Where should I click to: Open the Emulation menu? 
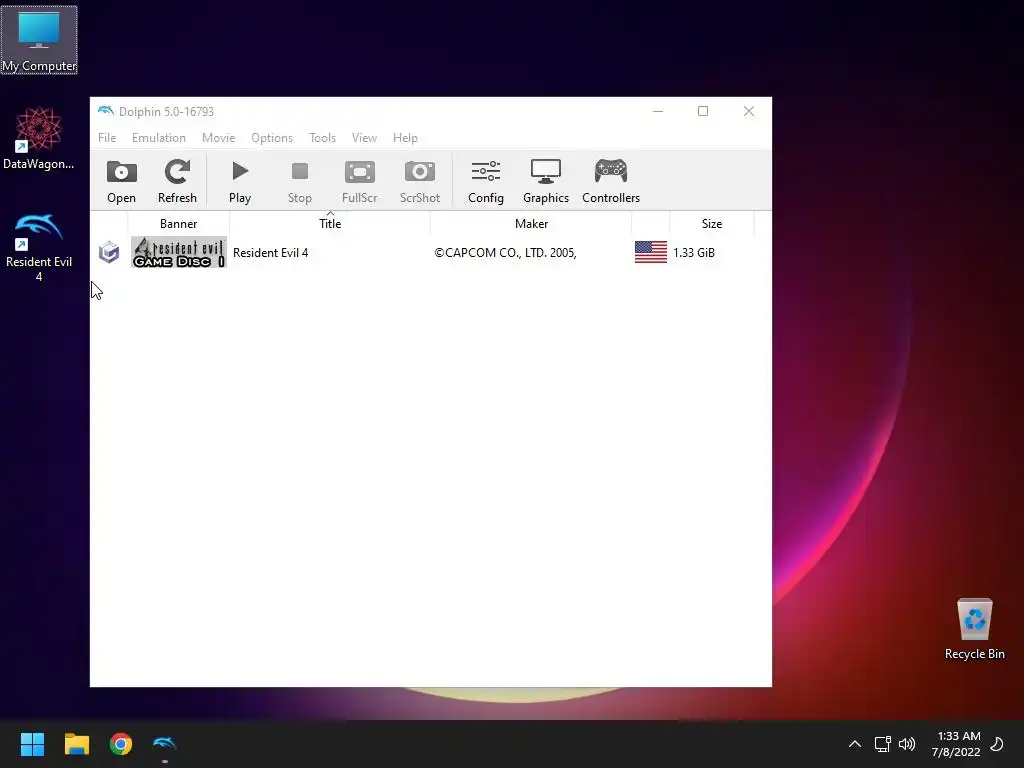tap(159, 138)
